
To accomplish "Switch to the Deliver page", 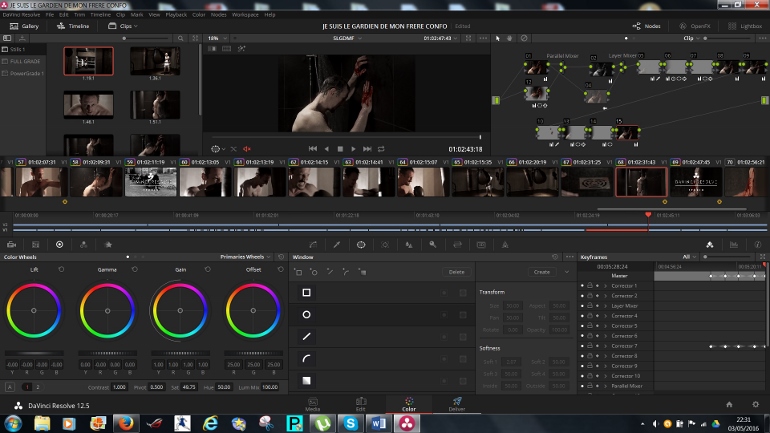I will 457,405.
